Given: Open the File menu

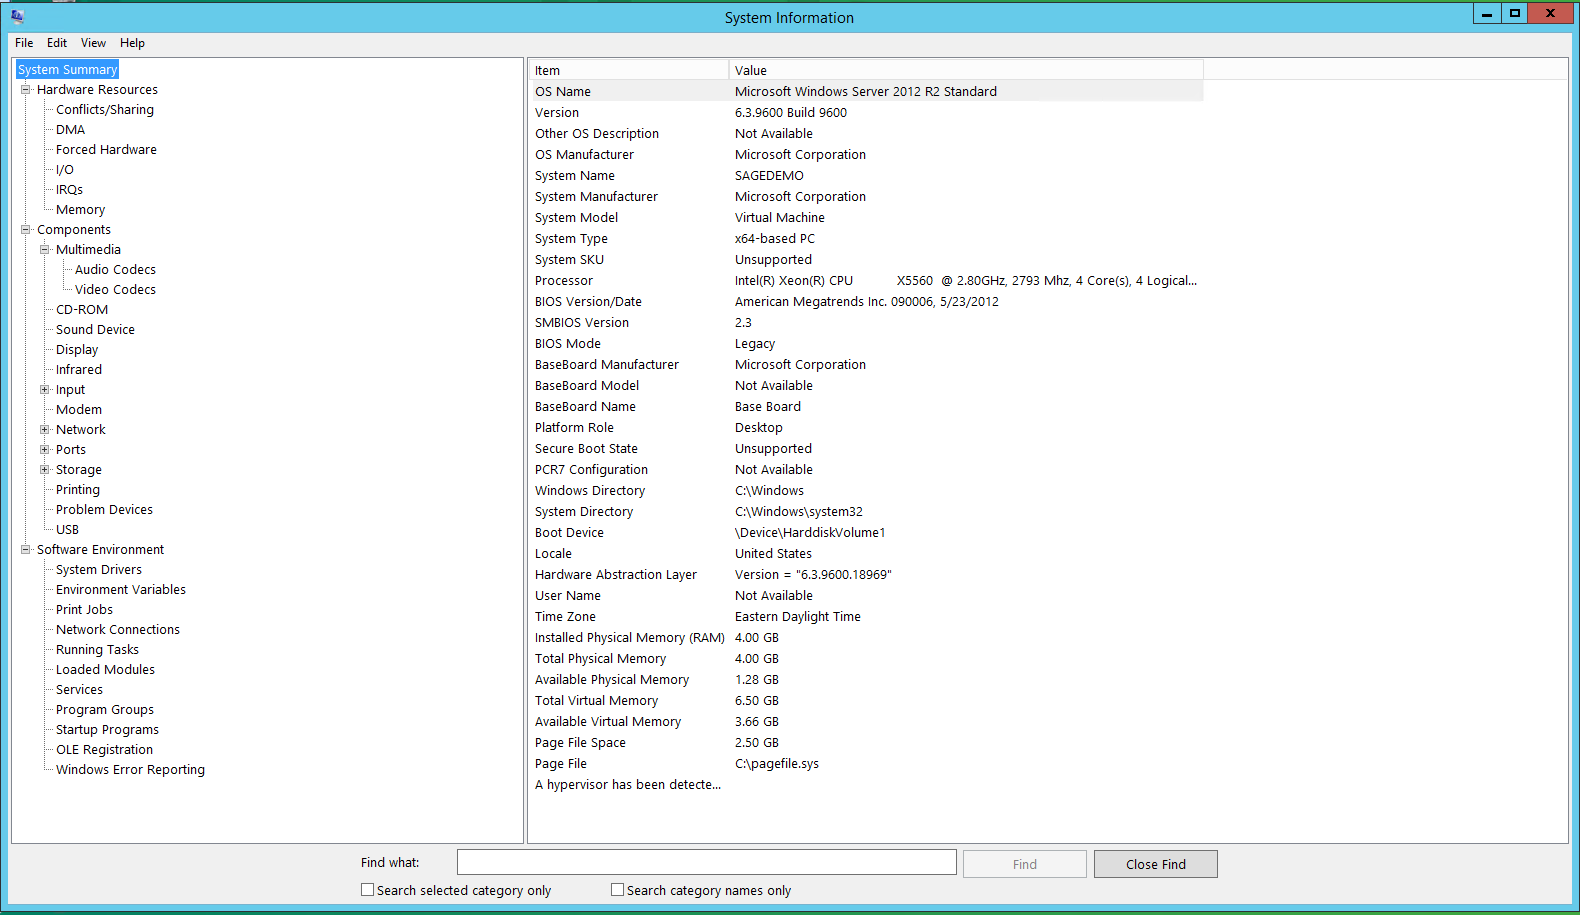Looking at the screenshot, I should [x=24, y=43].
